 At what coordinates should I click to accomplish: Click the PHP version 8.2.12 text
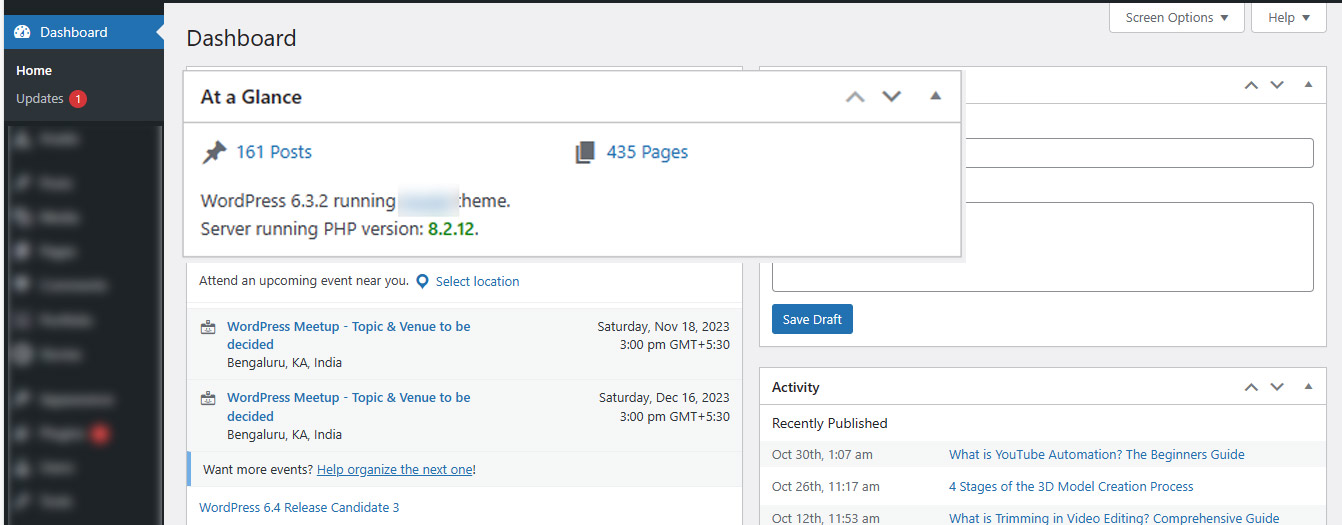click(452, 229)
